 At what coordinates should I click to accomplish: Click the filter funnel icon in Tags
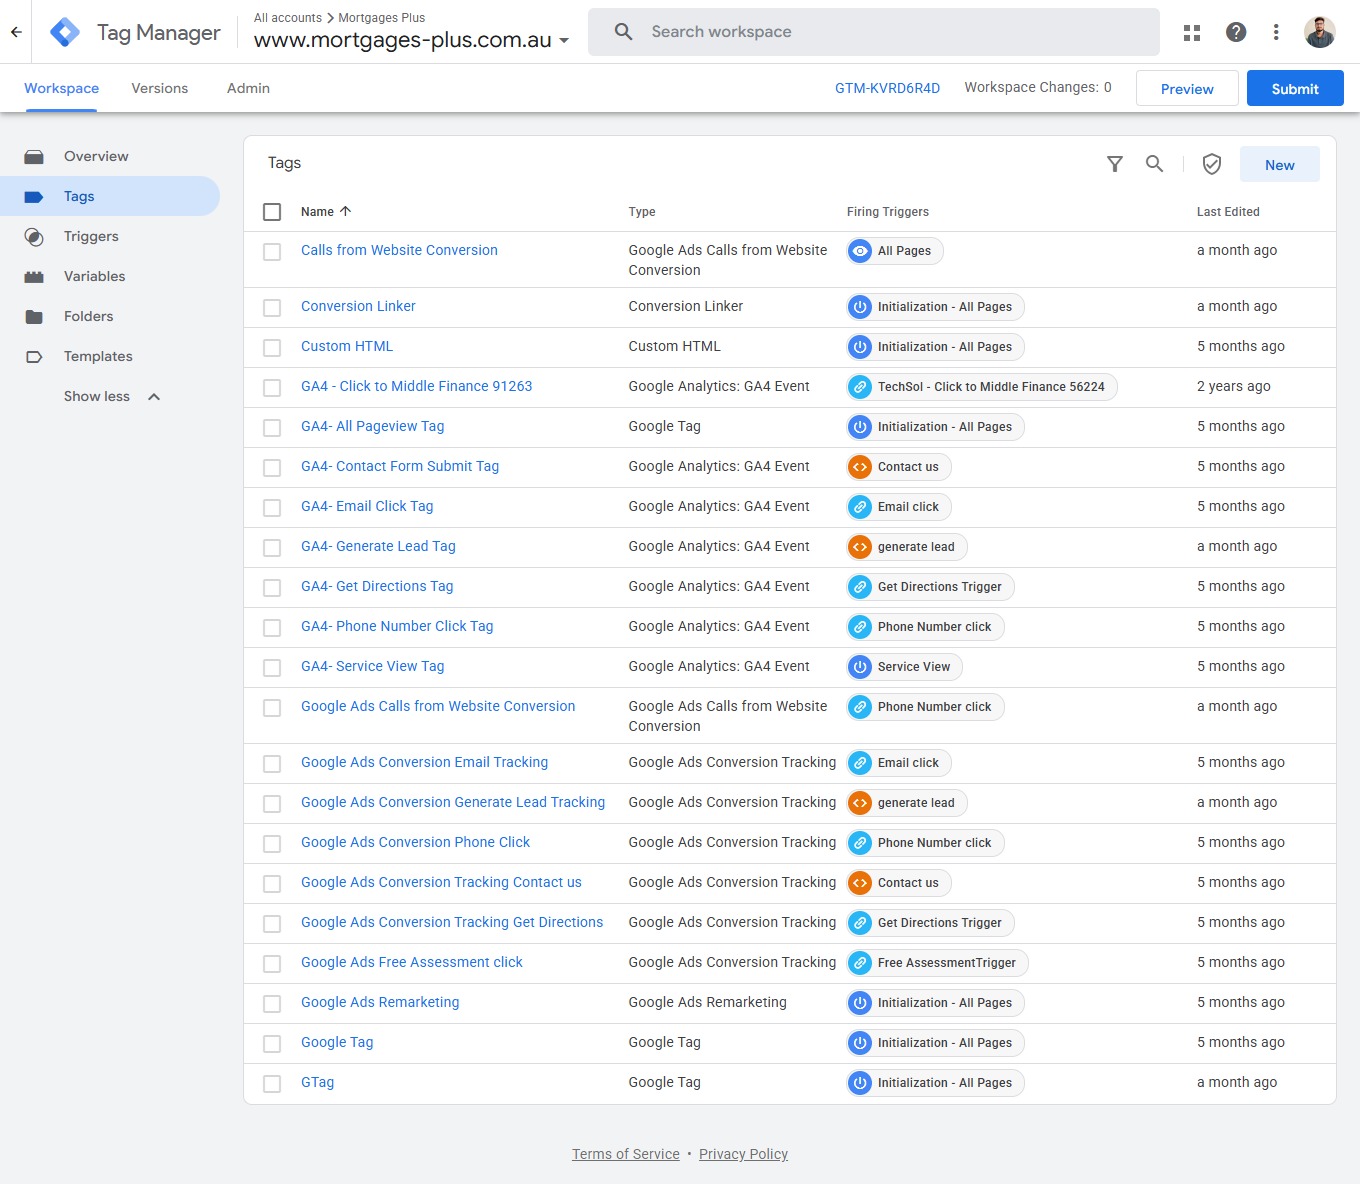(1115, 164)
